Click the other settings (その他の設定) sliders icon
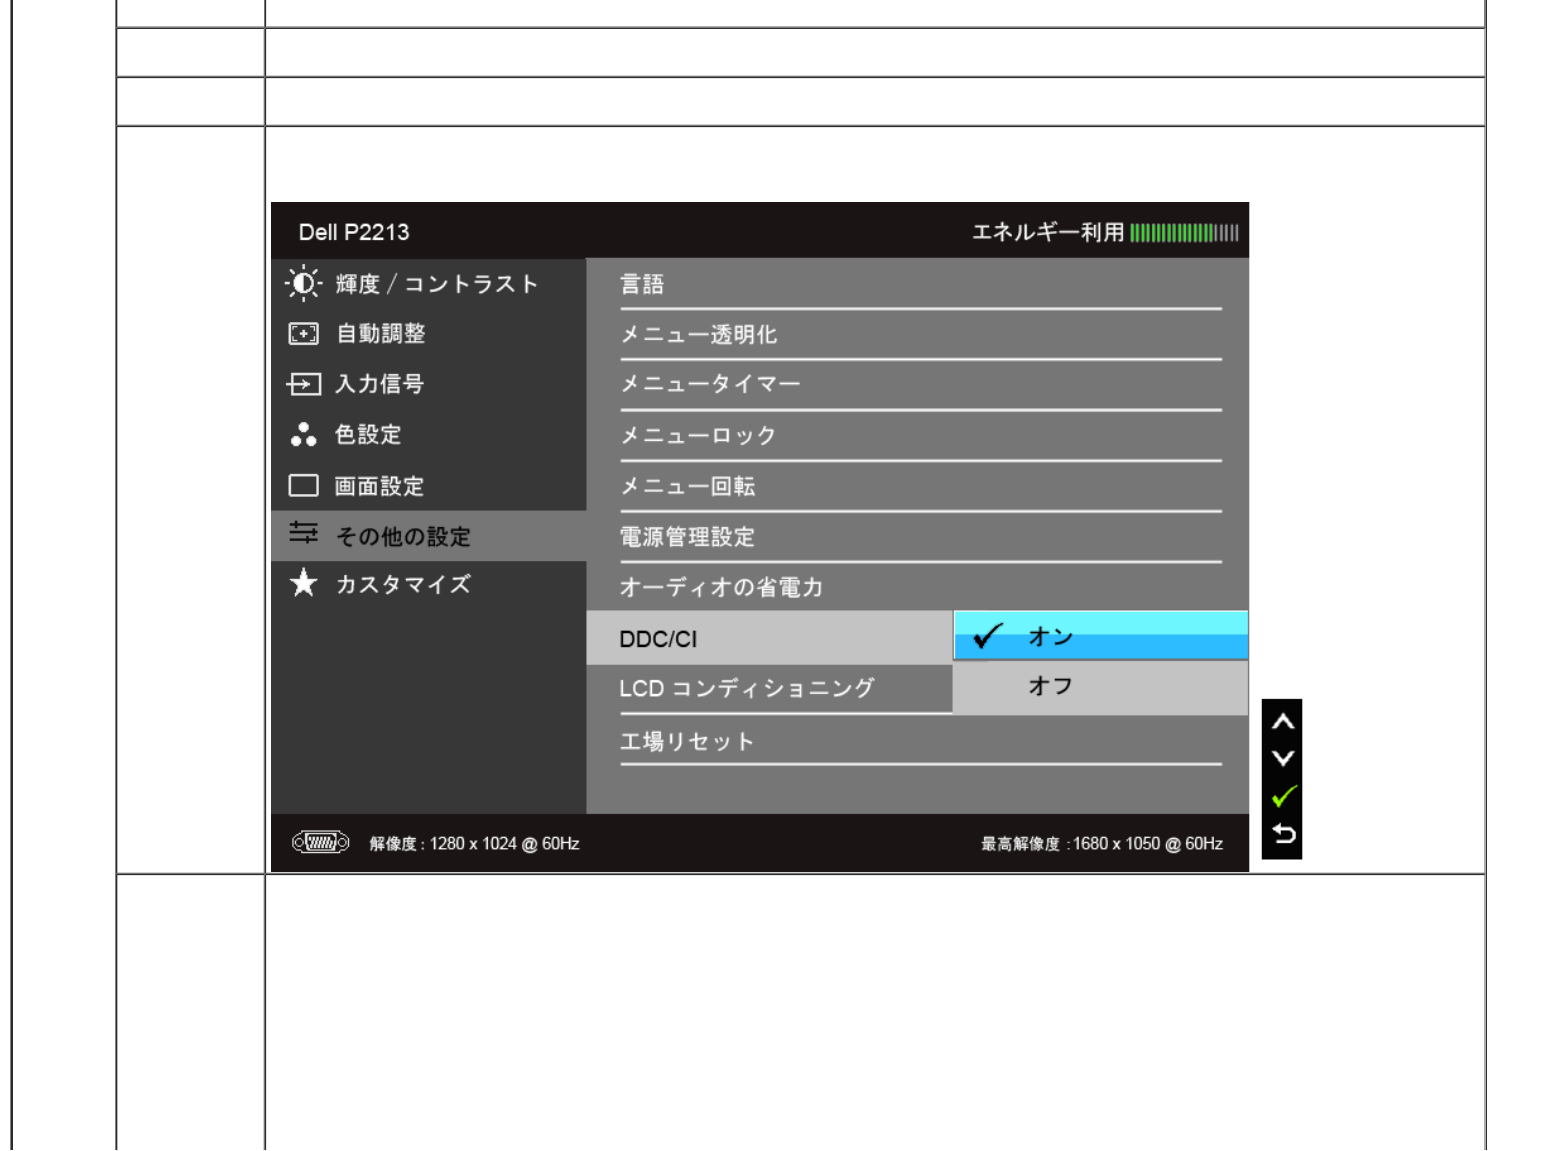Viewport: 1560px width, 1151px height. pos(303,533)
